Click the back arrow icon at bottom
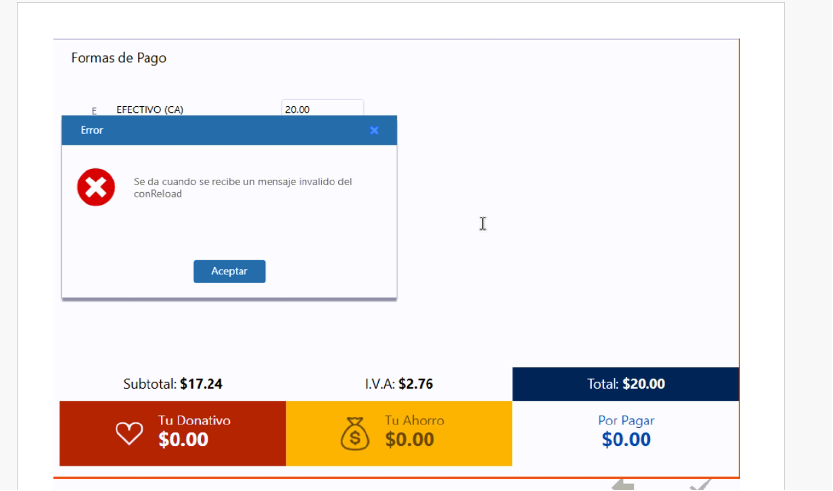This screenshot has width=833, height=491. (623, 485)
